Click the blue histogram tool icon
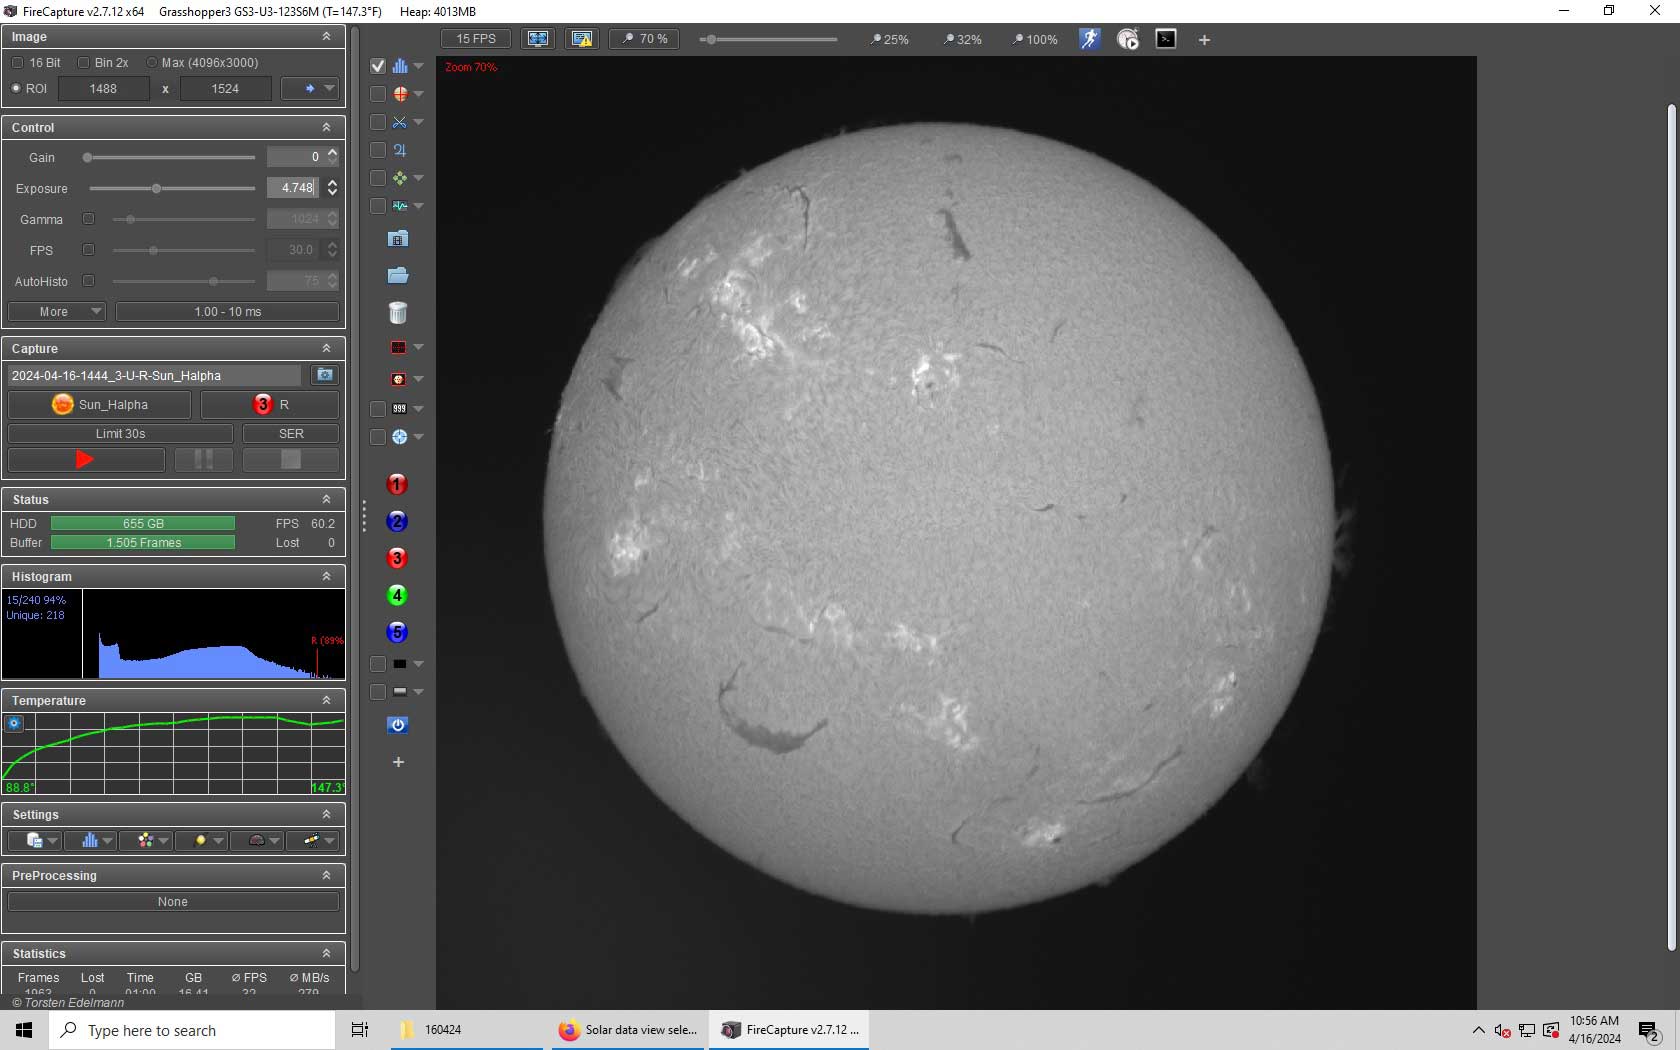The height and width of the screenshot is (1050, 1680). [399, 66]
